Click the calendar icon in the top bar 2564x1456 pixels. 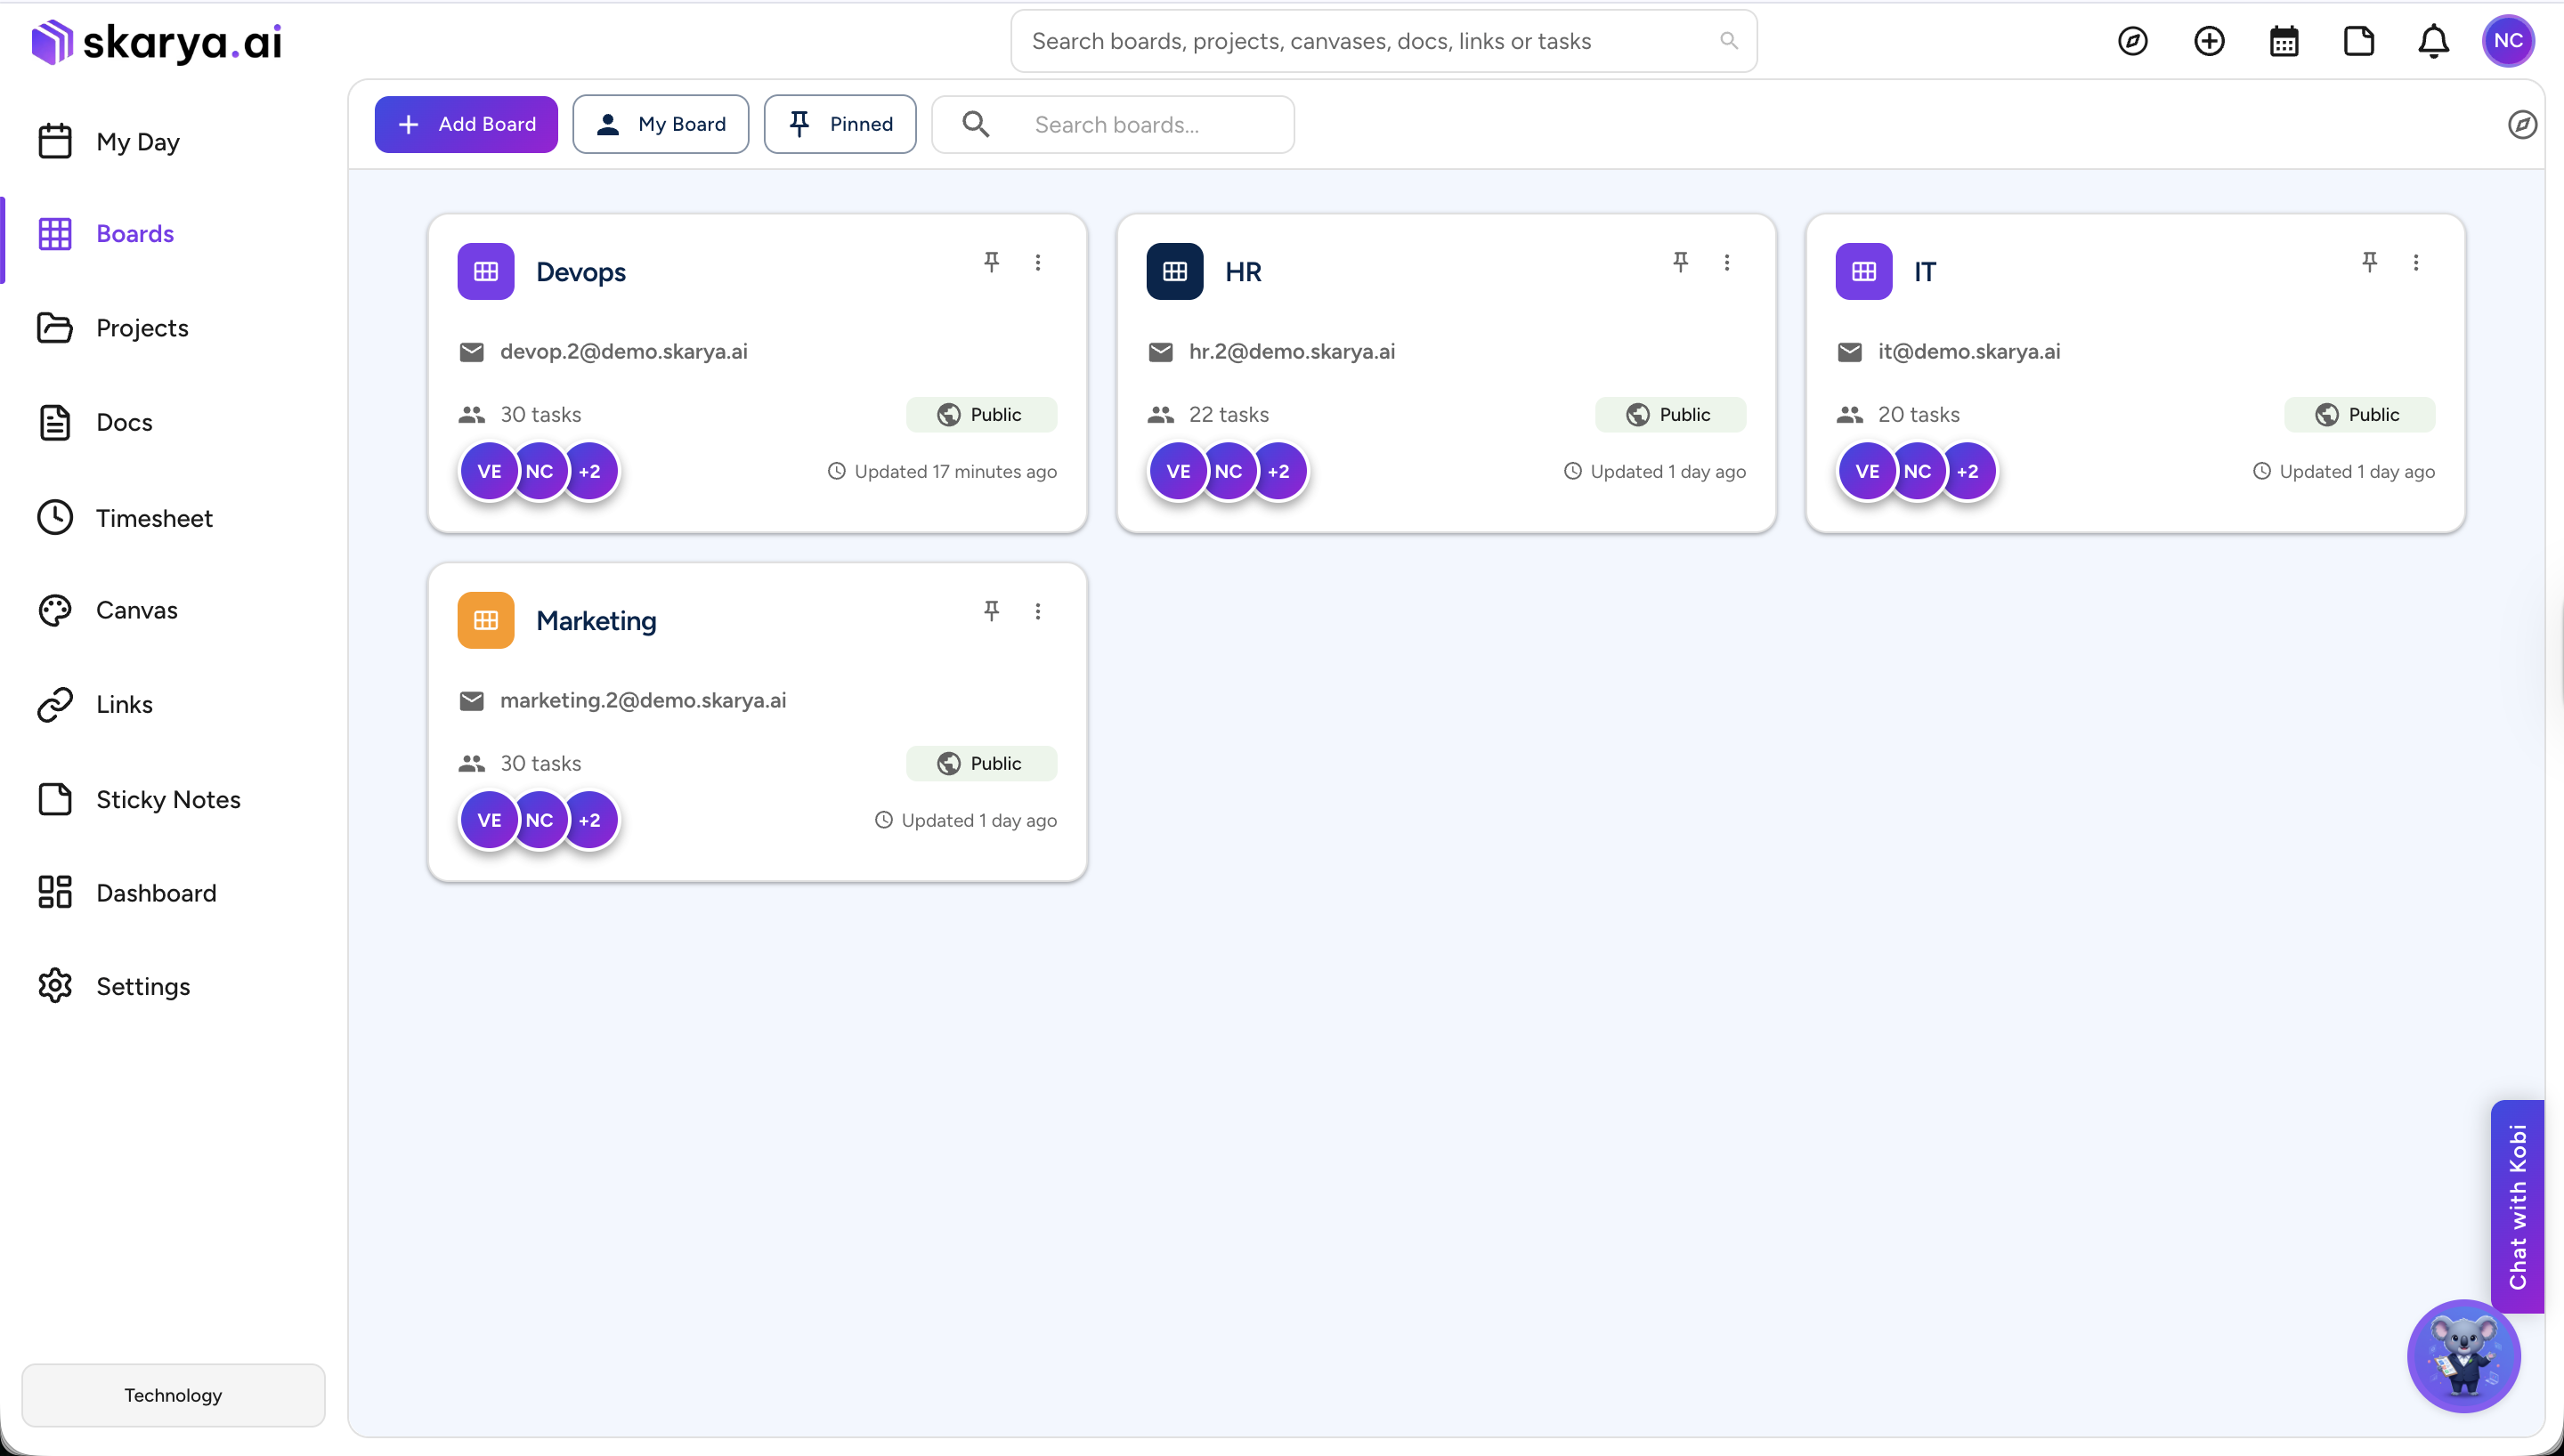(2284, 41)
